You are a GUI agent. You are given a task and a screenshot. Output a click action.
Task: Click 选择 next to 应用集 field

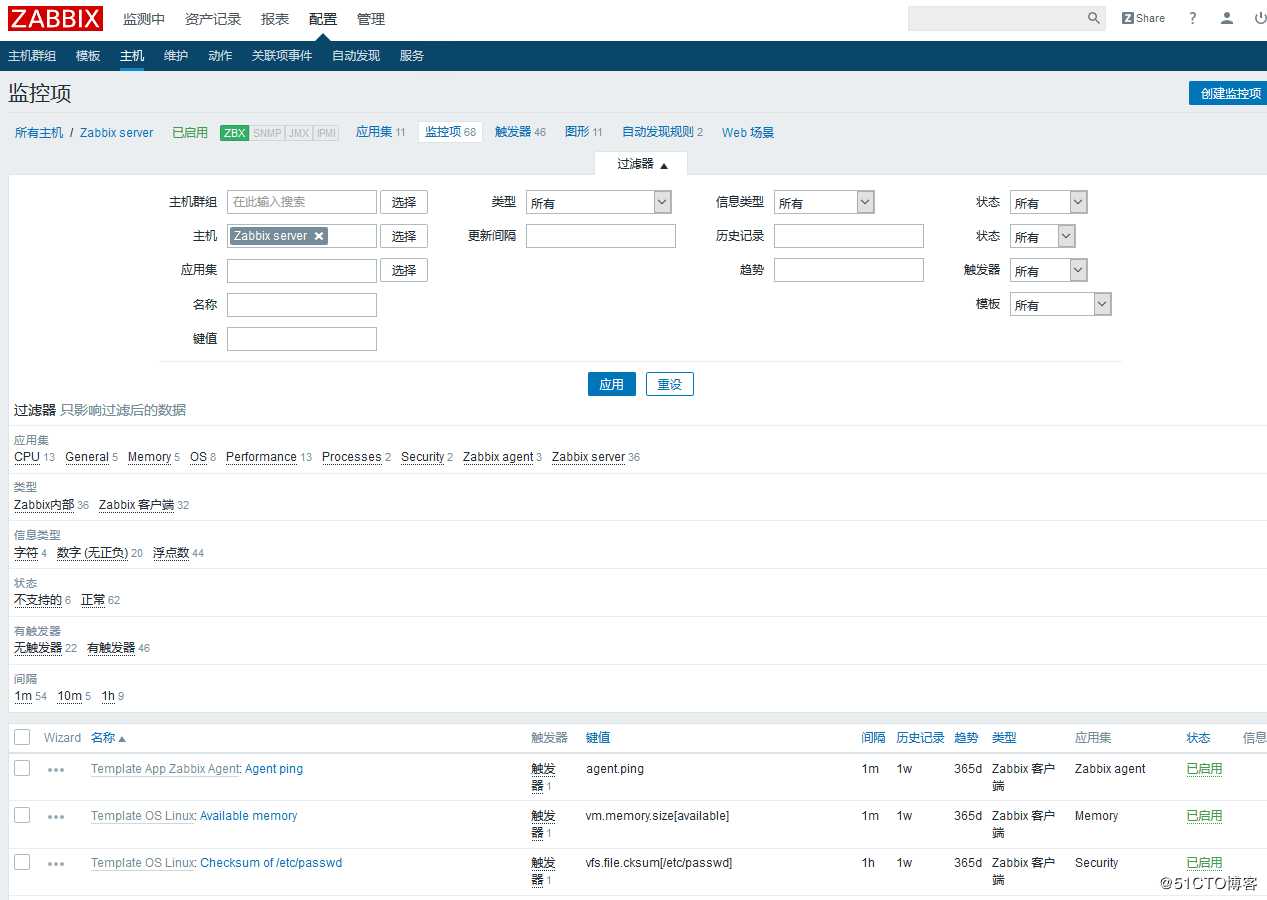point(404,270)
